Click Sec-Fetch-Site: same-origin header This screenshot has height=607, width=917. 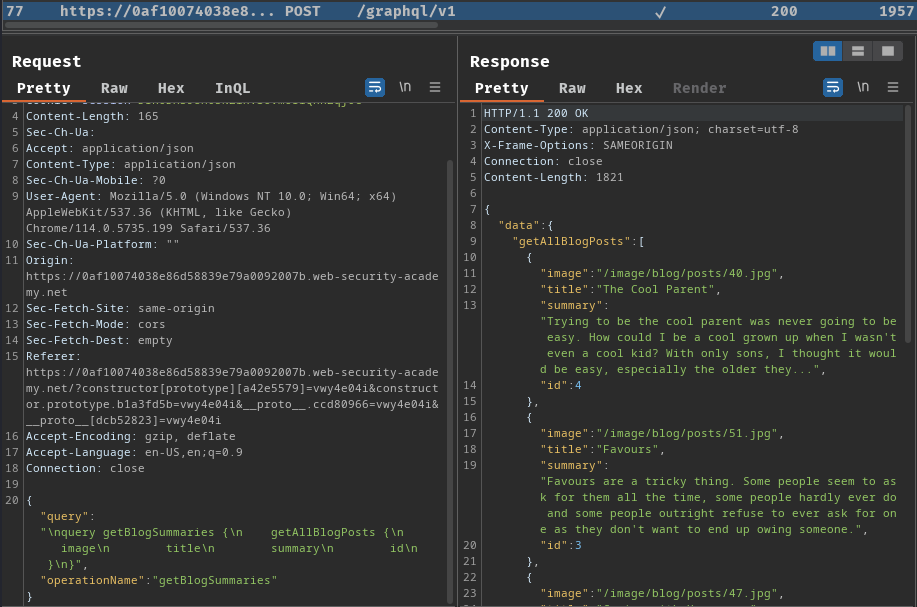pos(120,308)
